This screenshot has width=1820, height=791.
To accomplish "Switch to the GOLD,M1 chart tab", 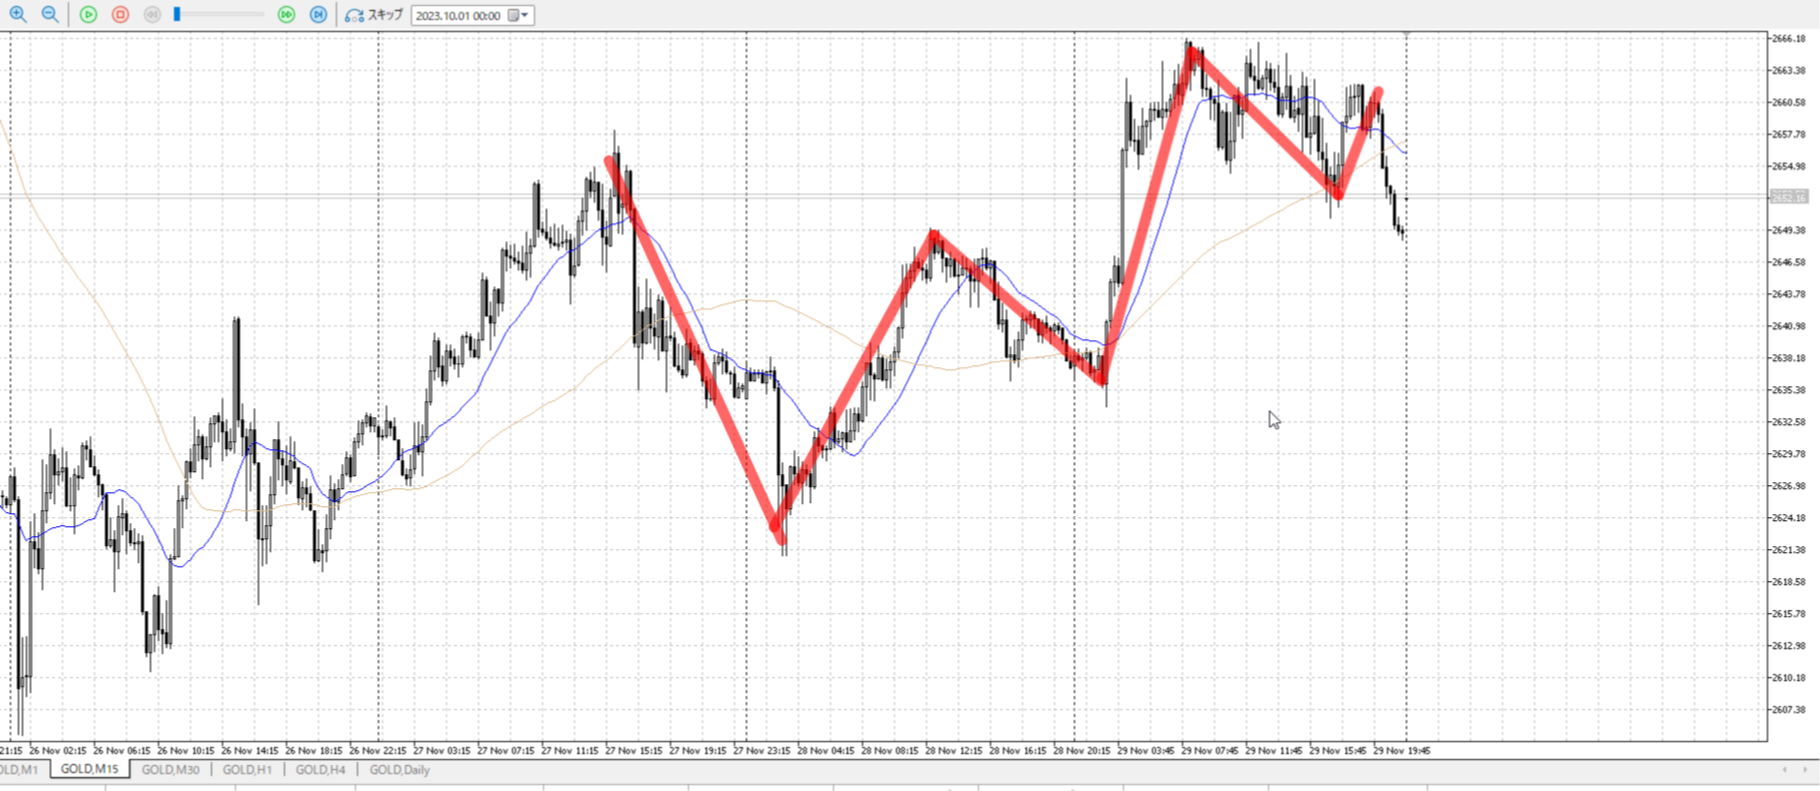I will click(x=18, y=770).
